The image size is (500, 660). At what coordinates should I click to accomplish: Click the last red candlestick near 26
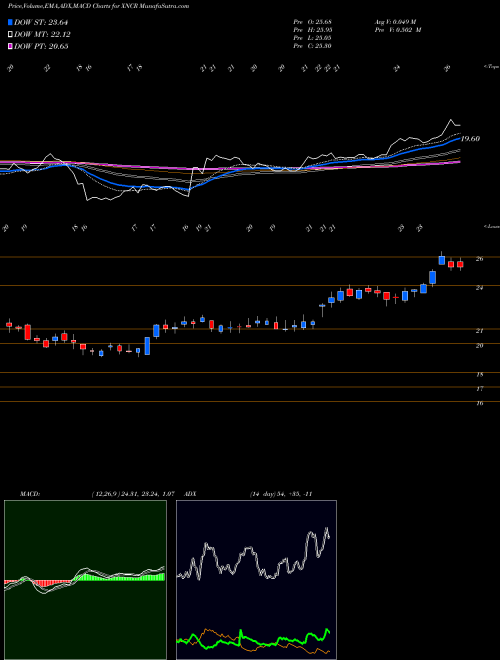tap(460, 264)
